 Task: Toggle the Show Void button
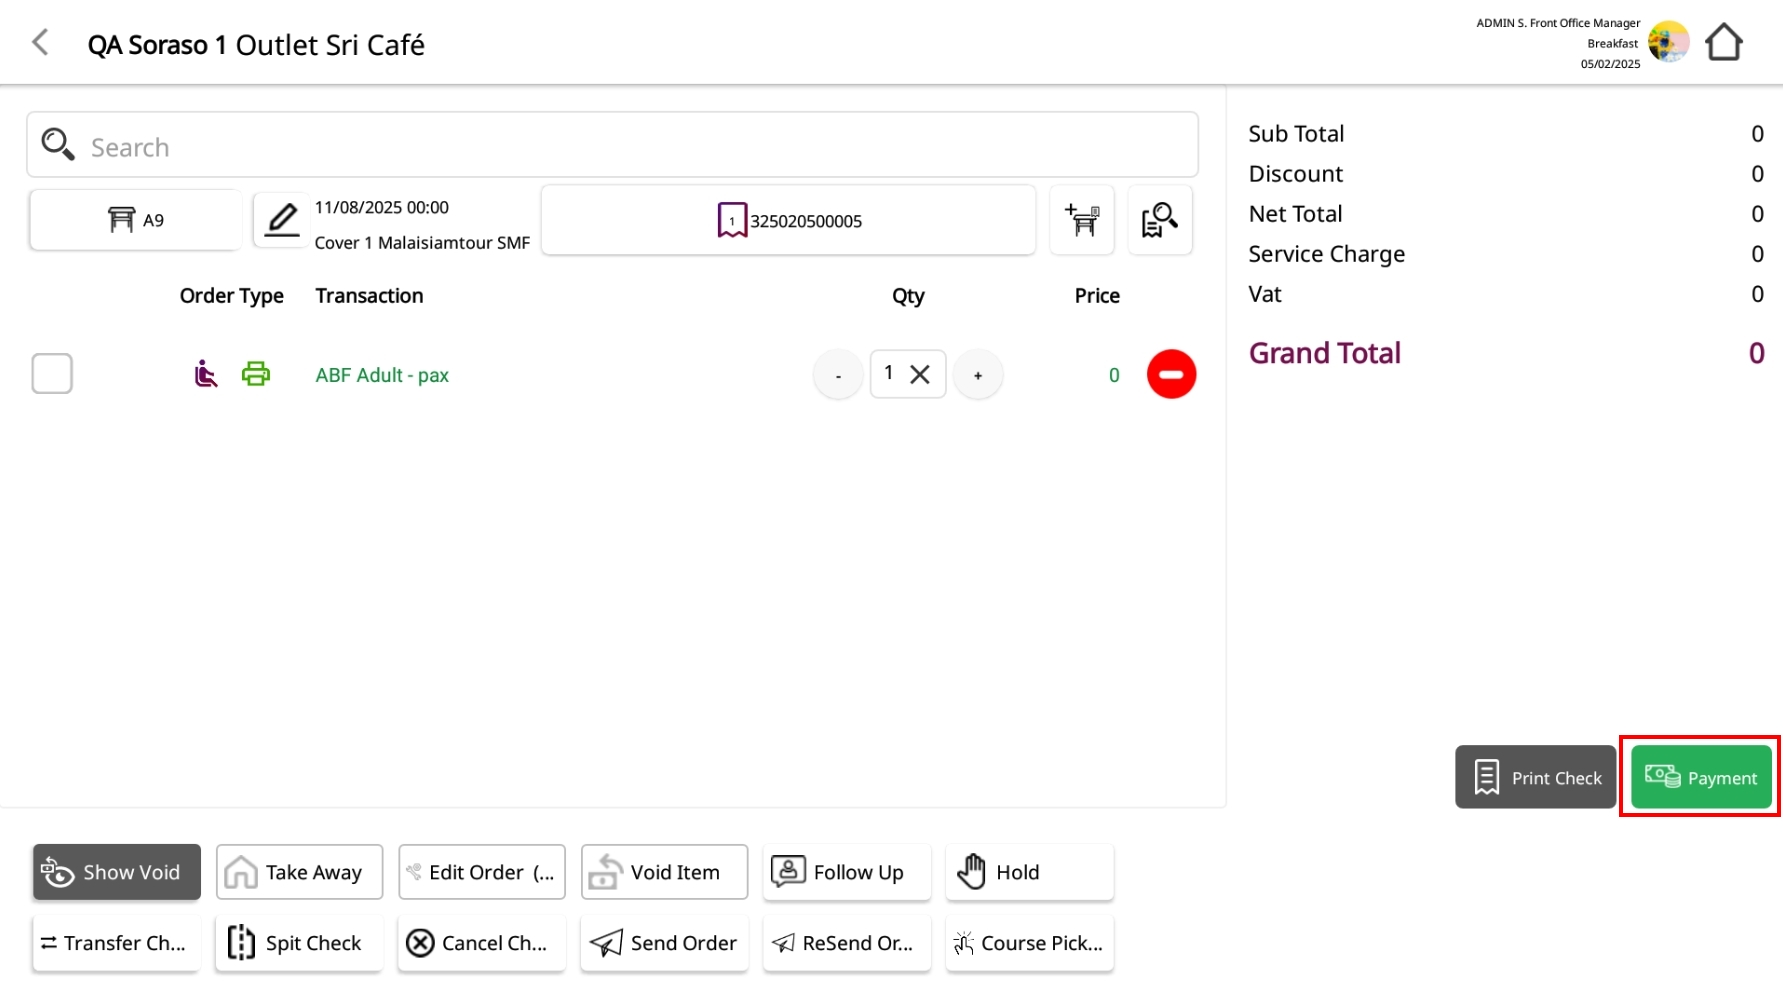pos(116,872)
